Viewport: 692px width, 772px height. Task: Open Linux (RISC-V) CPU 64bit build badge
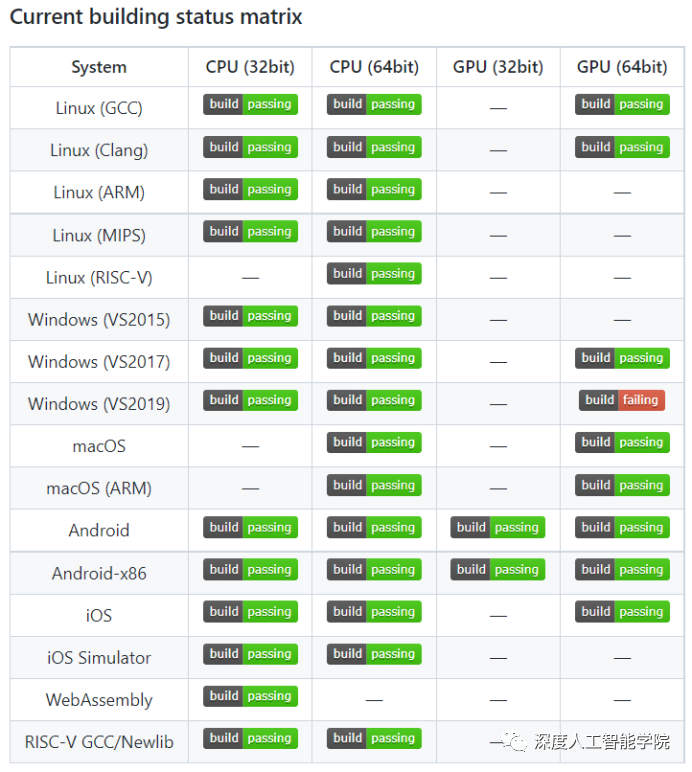click(374, 273)
